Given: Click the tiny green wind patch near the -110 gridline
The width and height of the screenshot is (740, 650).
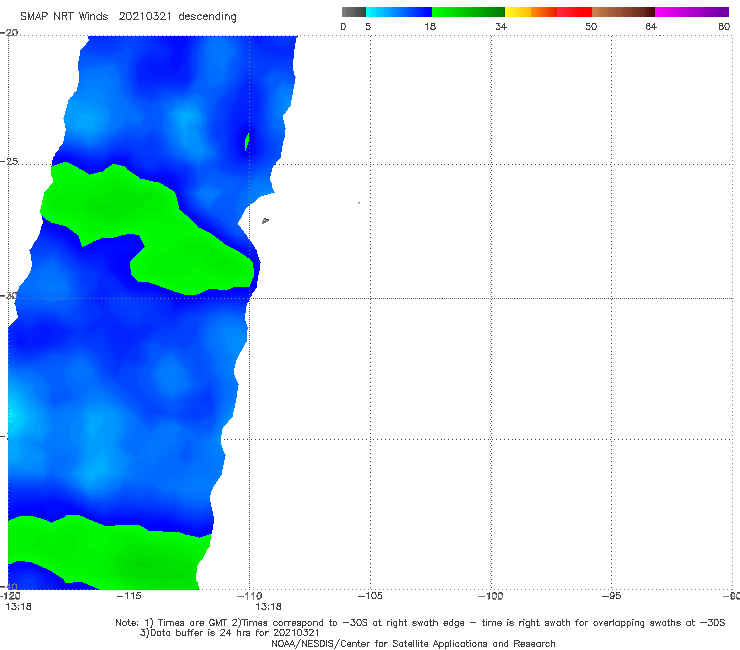Looking at the screenshot, I should (247, 142).
